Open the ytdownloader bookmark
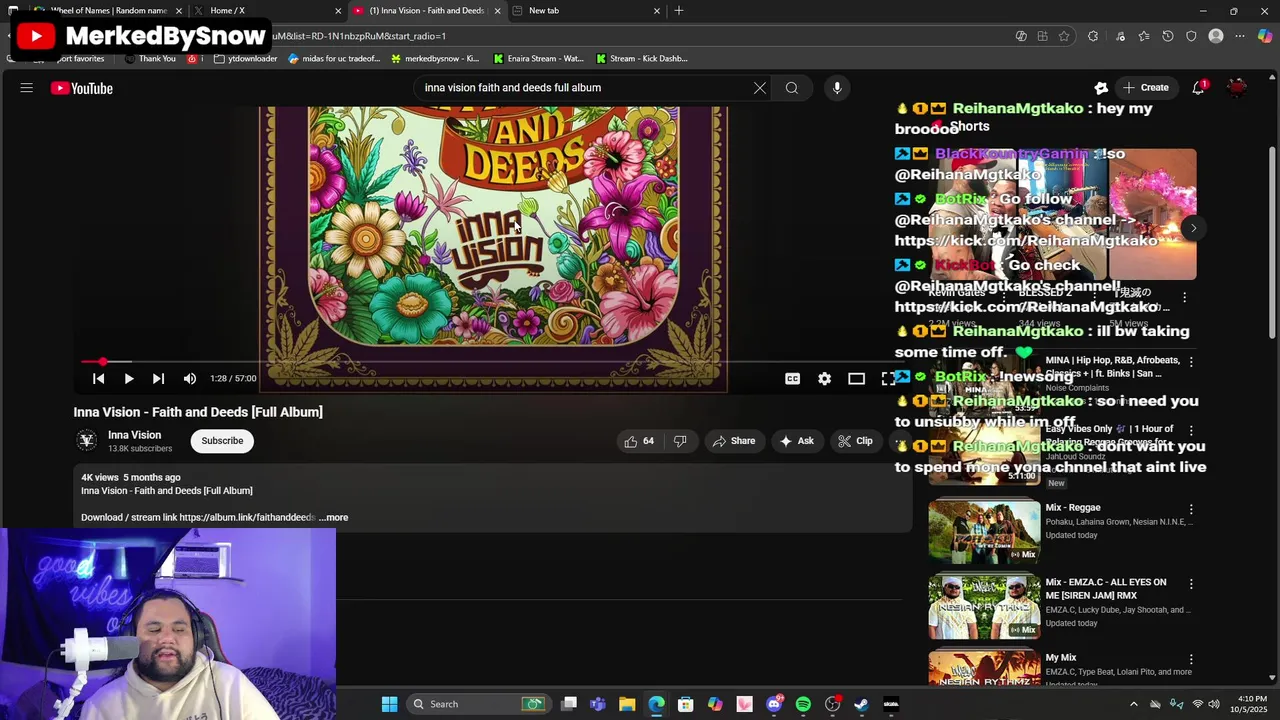The width and height of the screenshot is (1280, 720). [x=246, y=59]
